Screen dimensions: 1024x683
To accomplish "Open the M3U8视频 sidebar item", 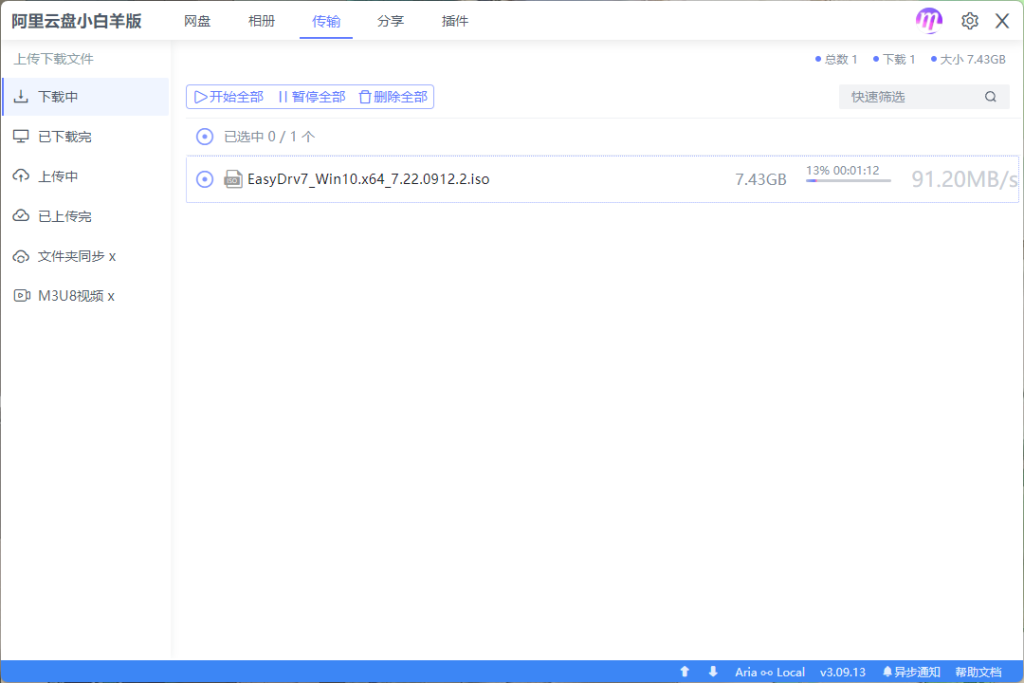I will click(x=76, y=296).
